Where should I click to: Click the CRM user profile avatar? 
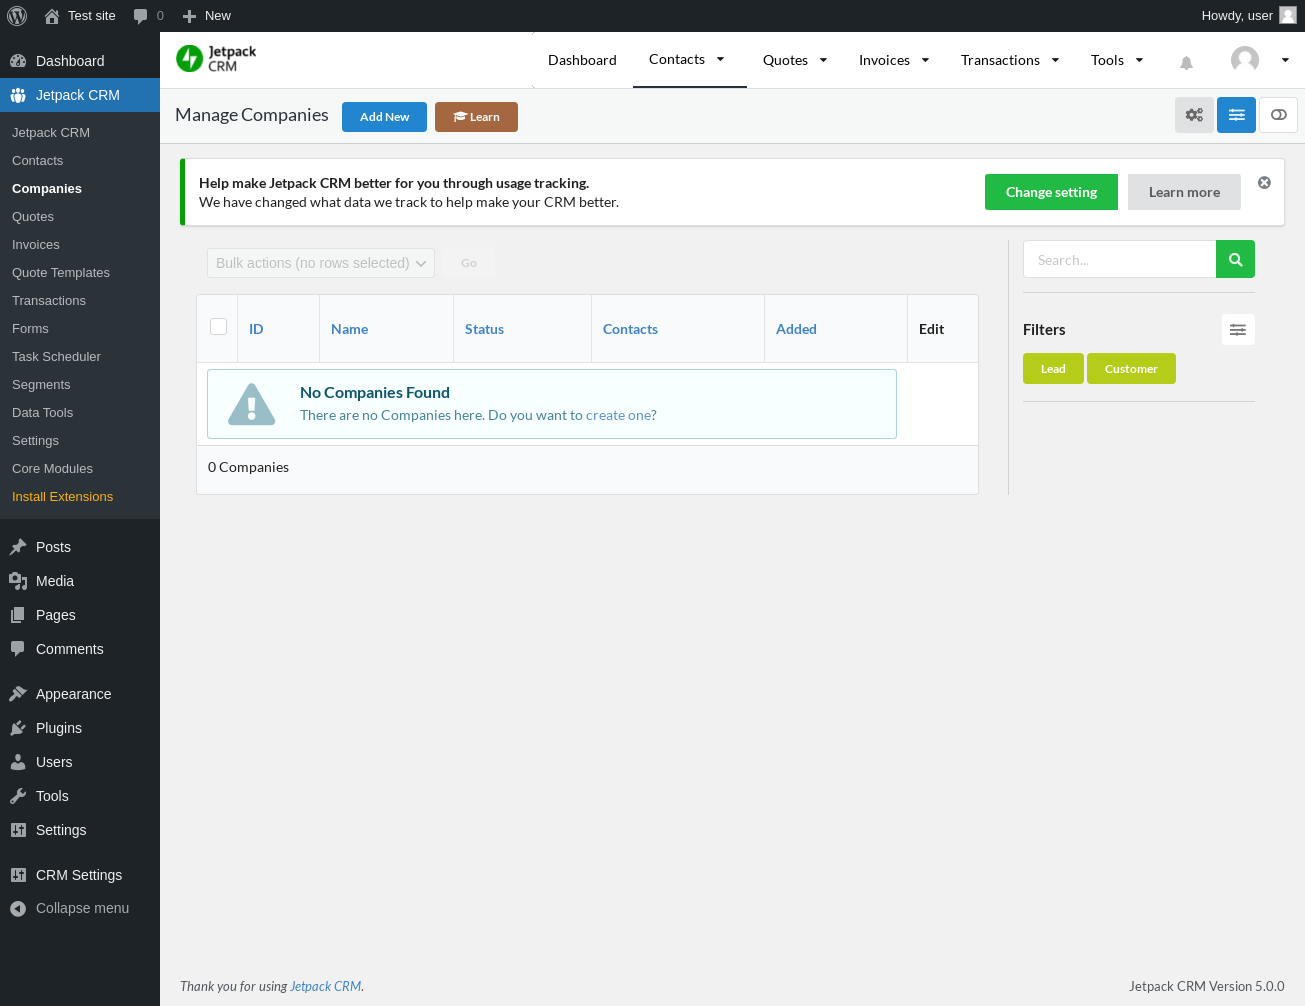1245,60
